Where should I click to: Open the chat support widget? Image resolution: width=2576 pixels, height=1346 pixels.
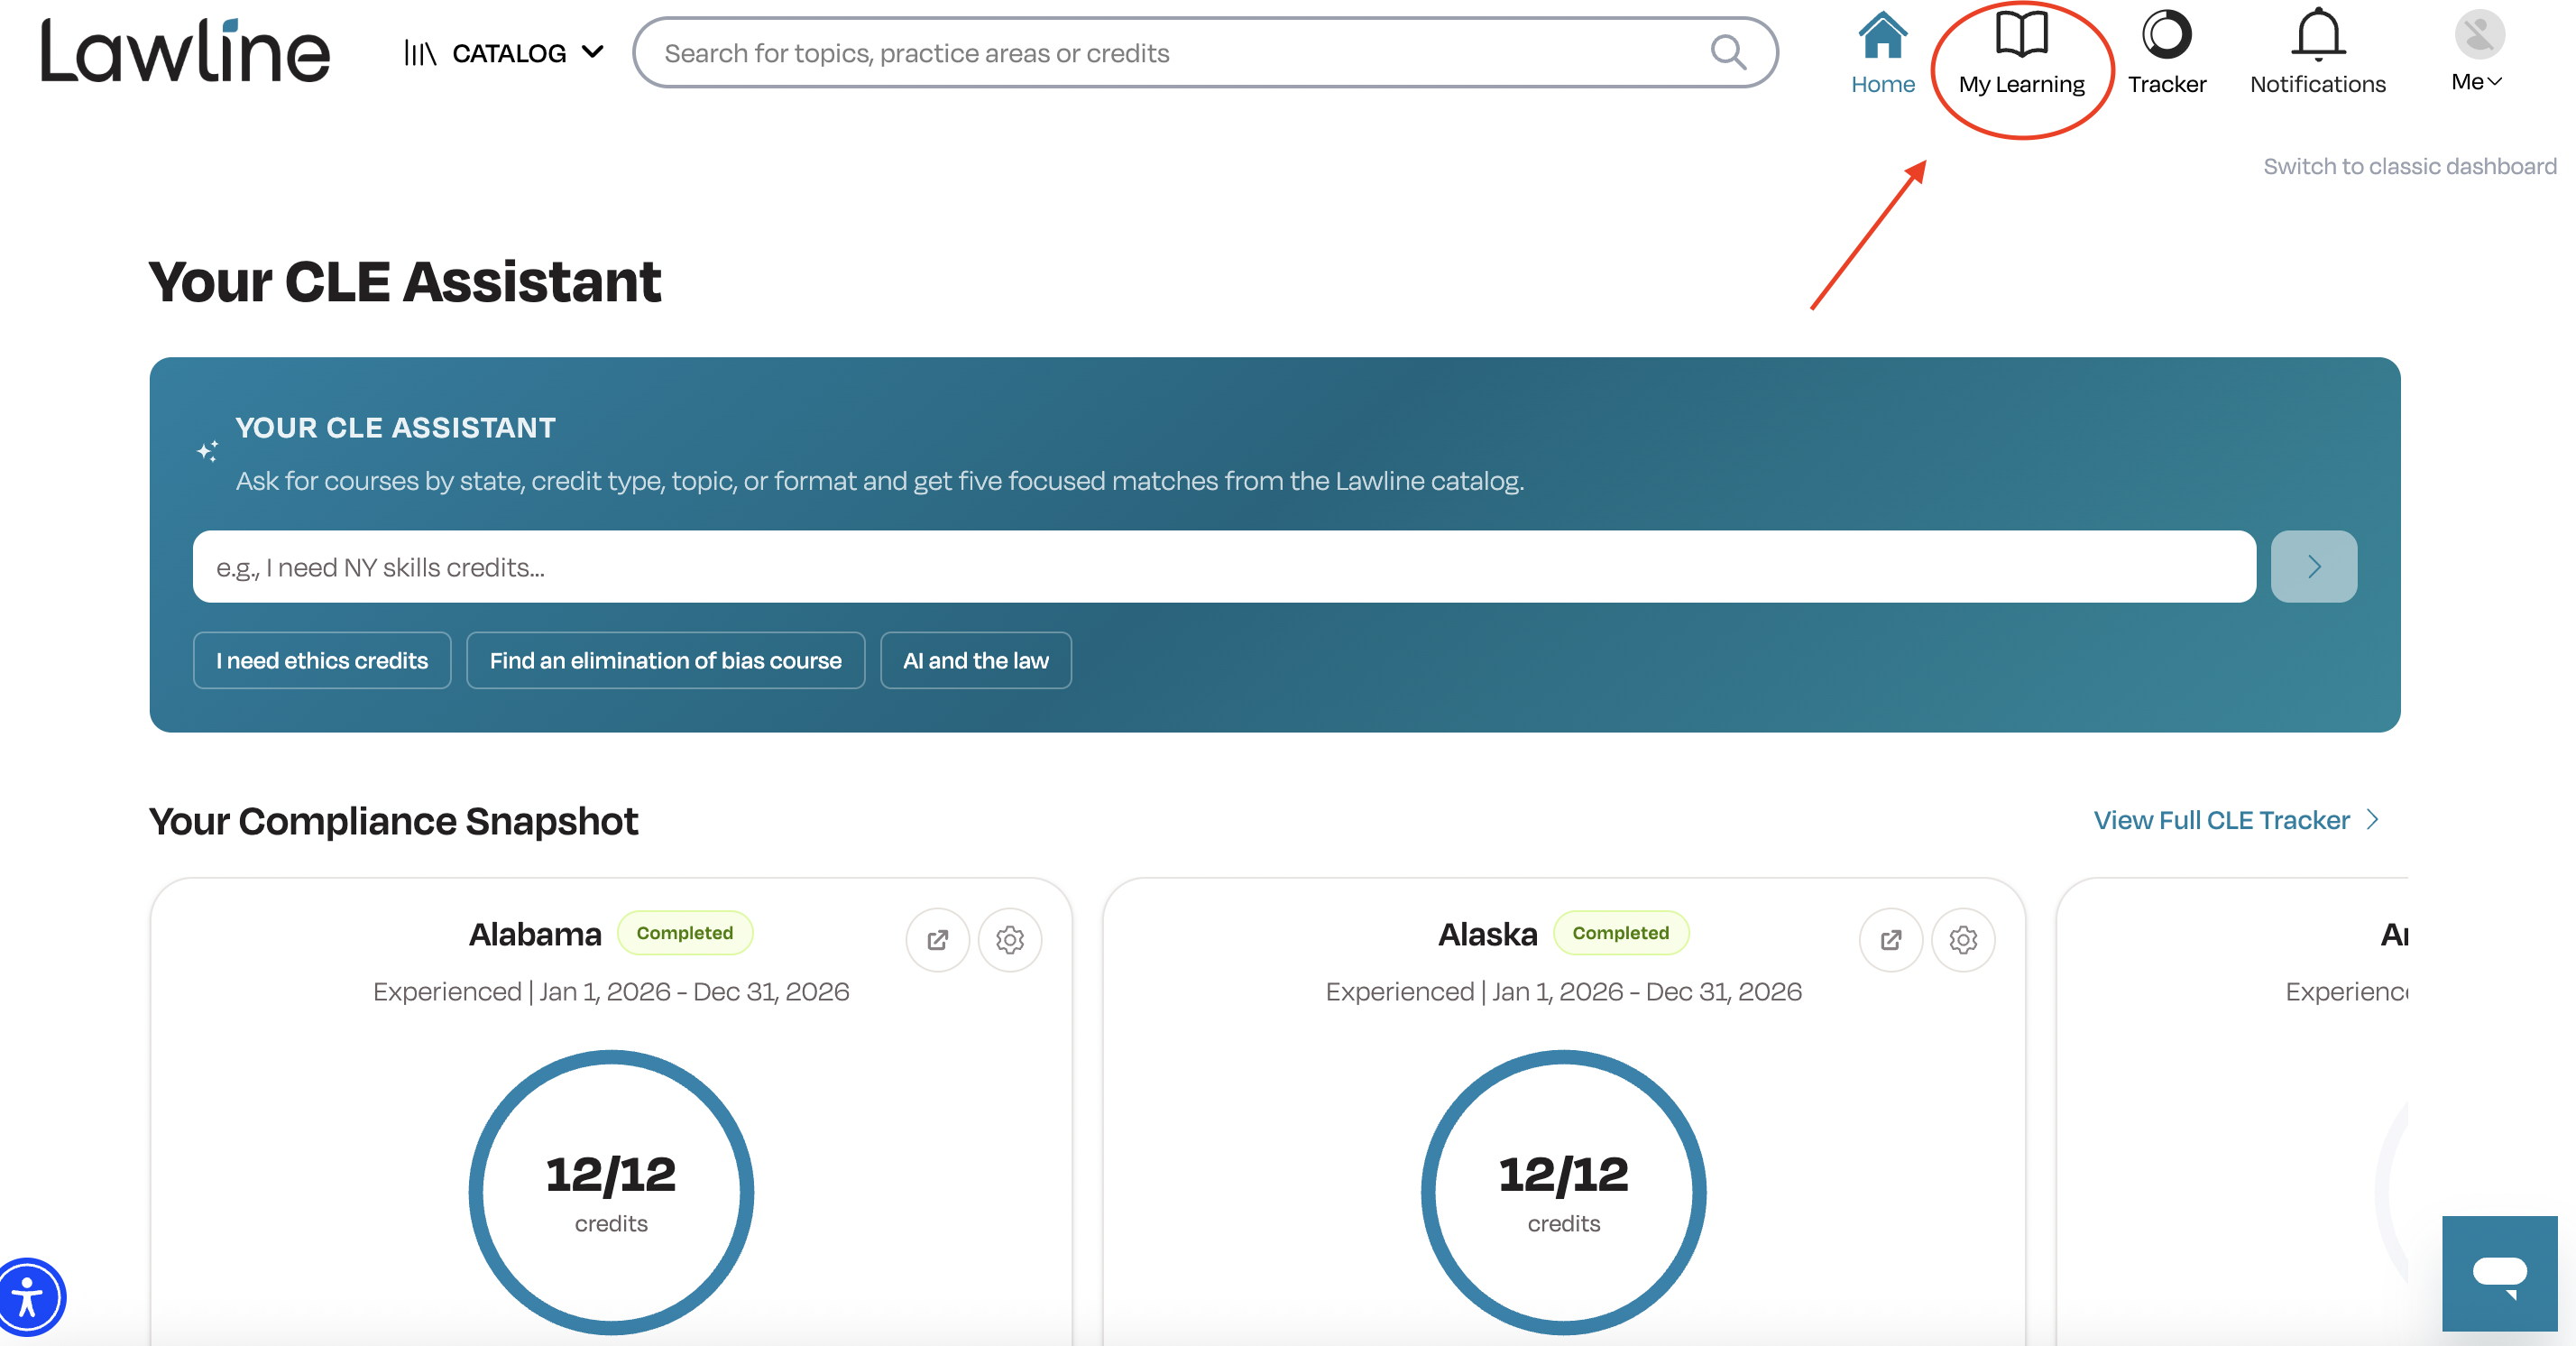coord(2499,1273)
